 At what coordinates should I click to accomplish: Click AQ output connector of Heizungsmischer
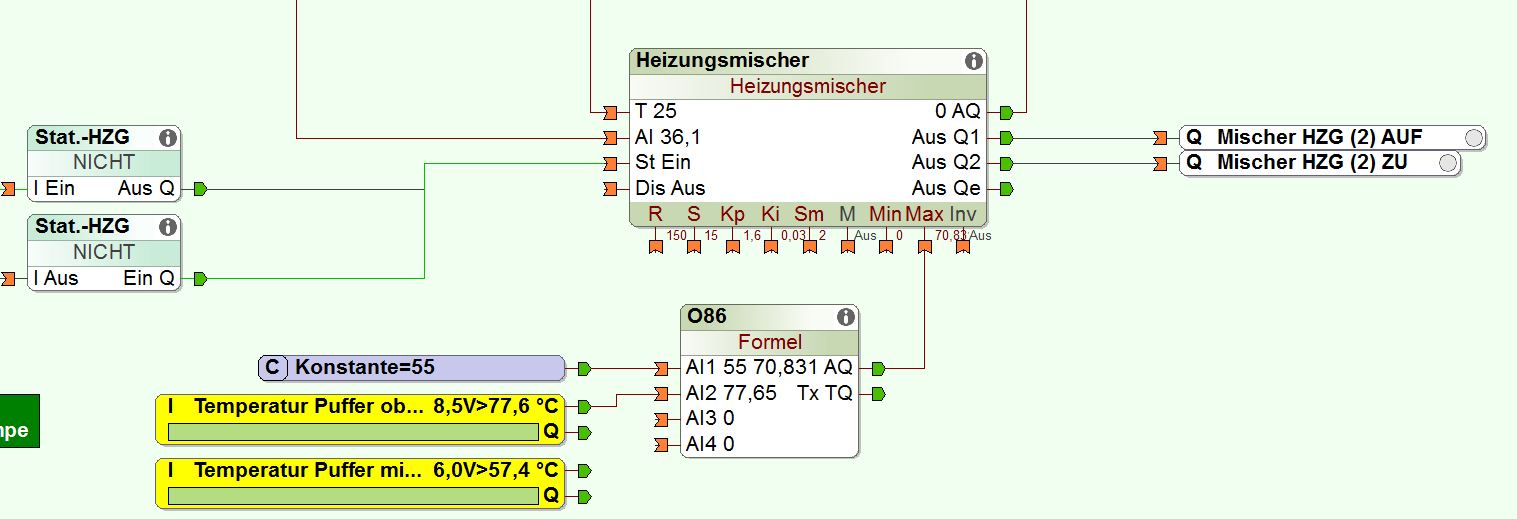(x=1006, y=112)
